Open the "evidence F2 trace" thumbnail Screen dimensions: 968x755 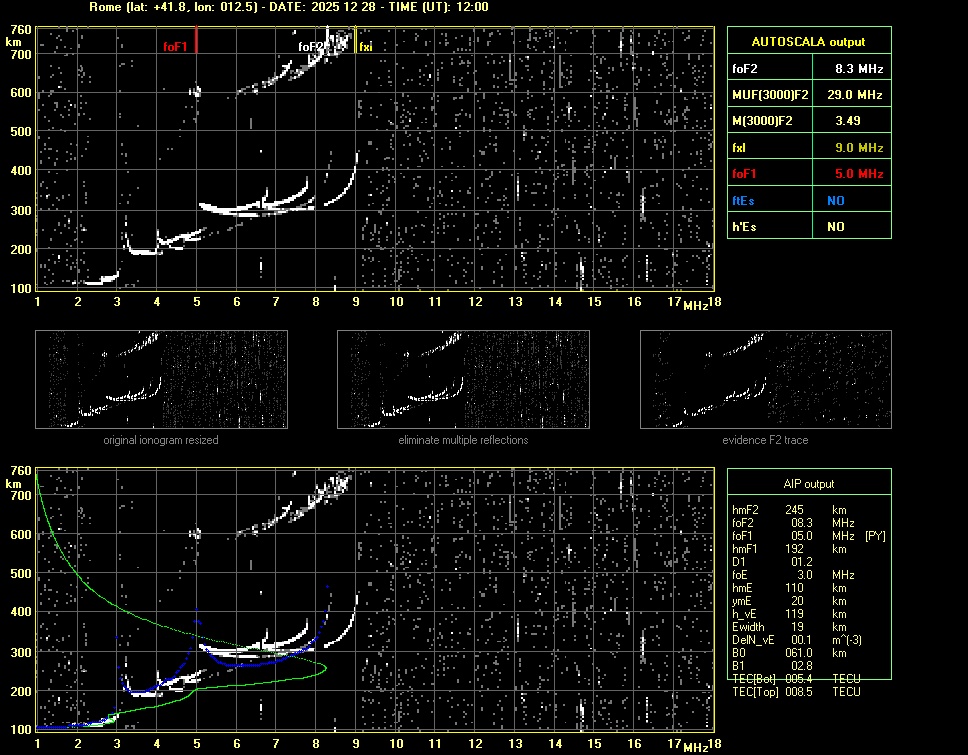[x=765, y=378]
